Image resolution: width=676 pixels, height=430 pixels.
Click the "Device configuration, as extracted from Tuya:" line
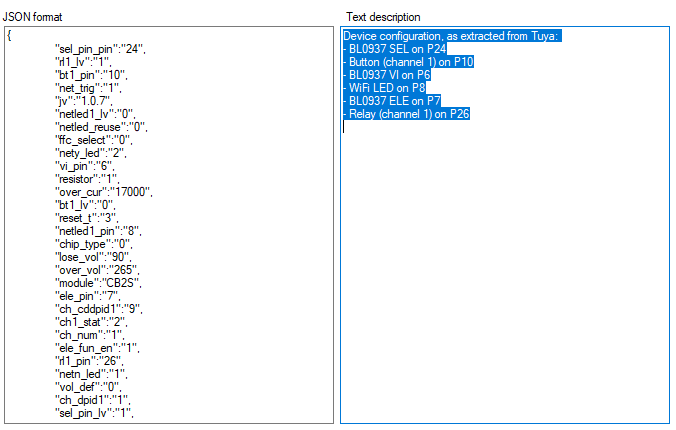pyautogui.click(x=452, y=36)
